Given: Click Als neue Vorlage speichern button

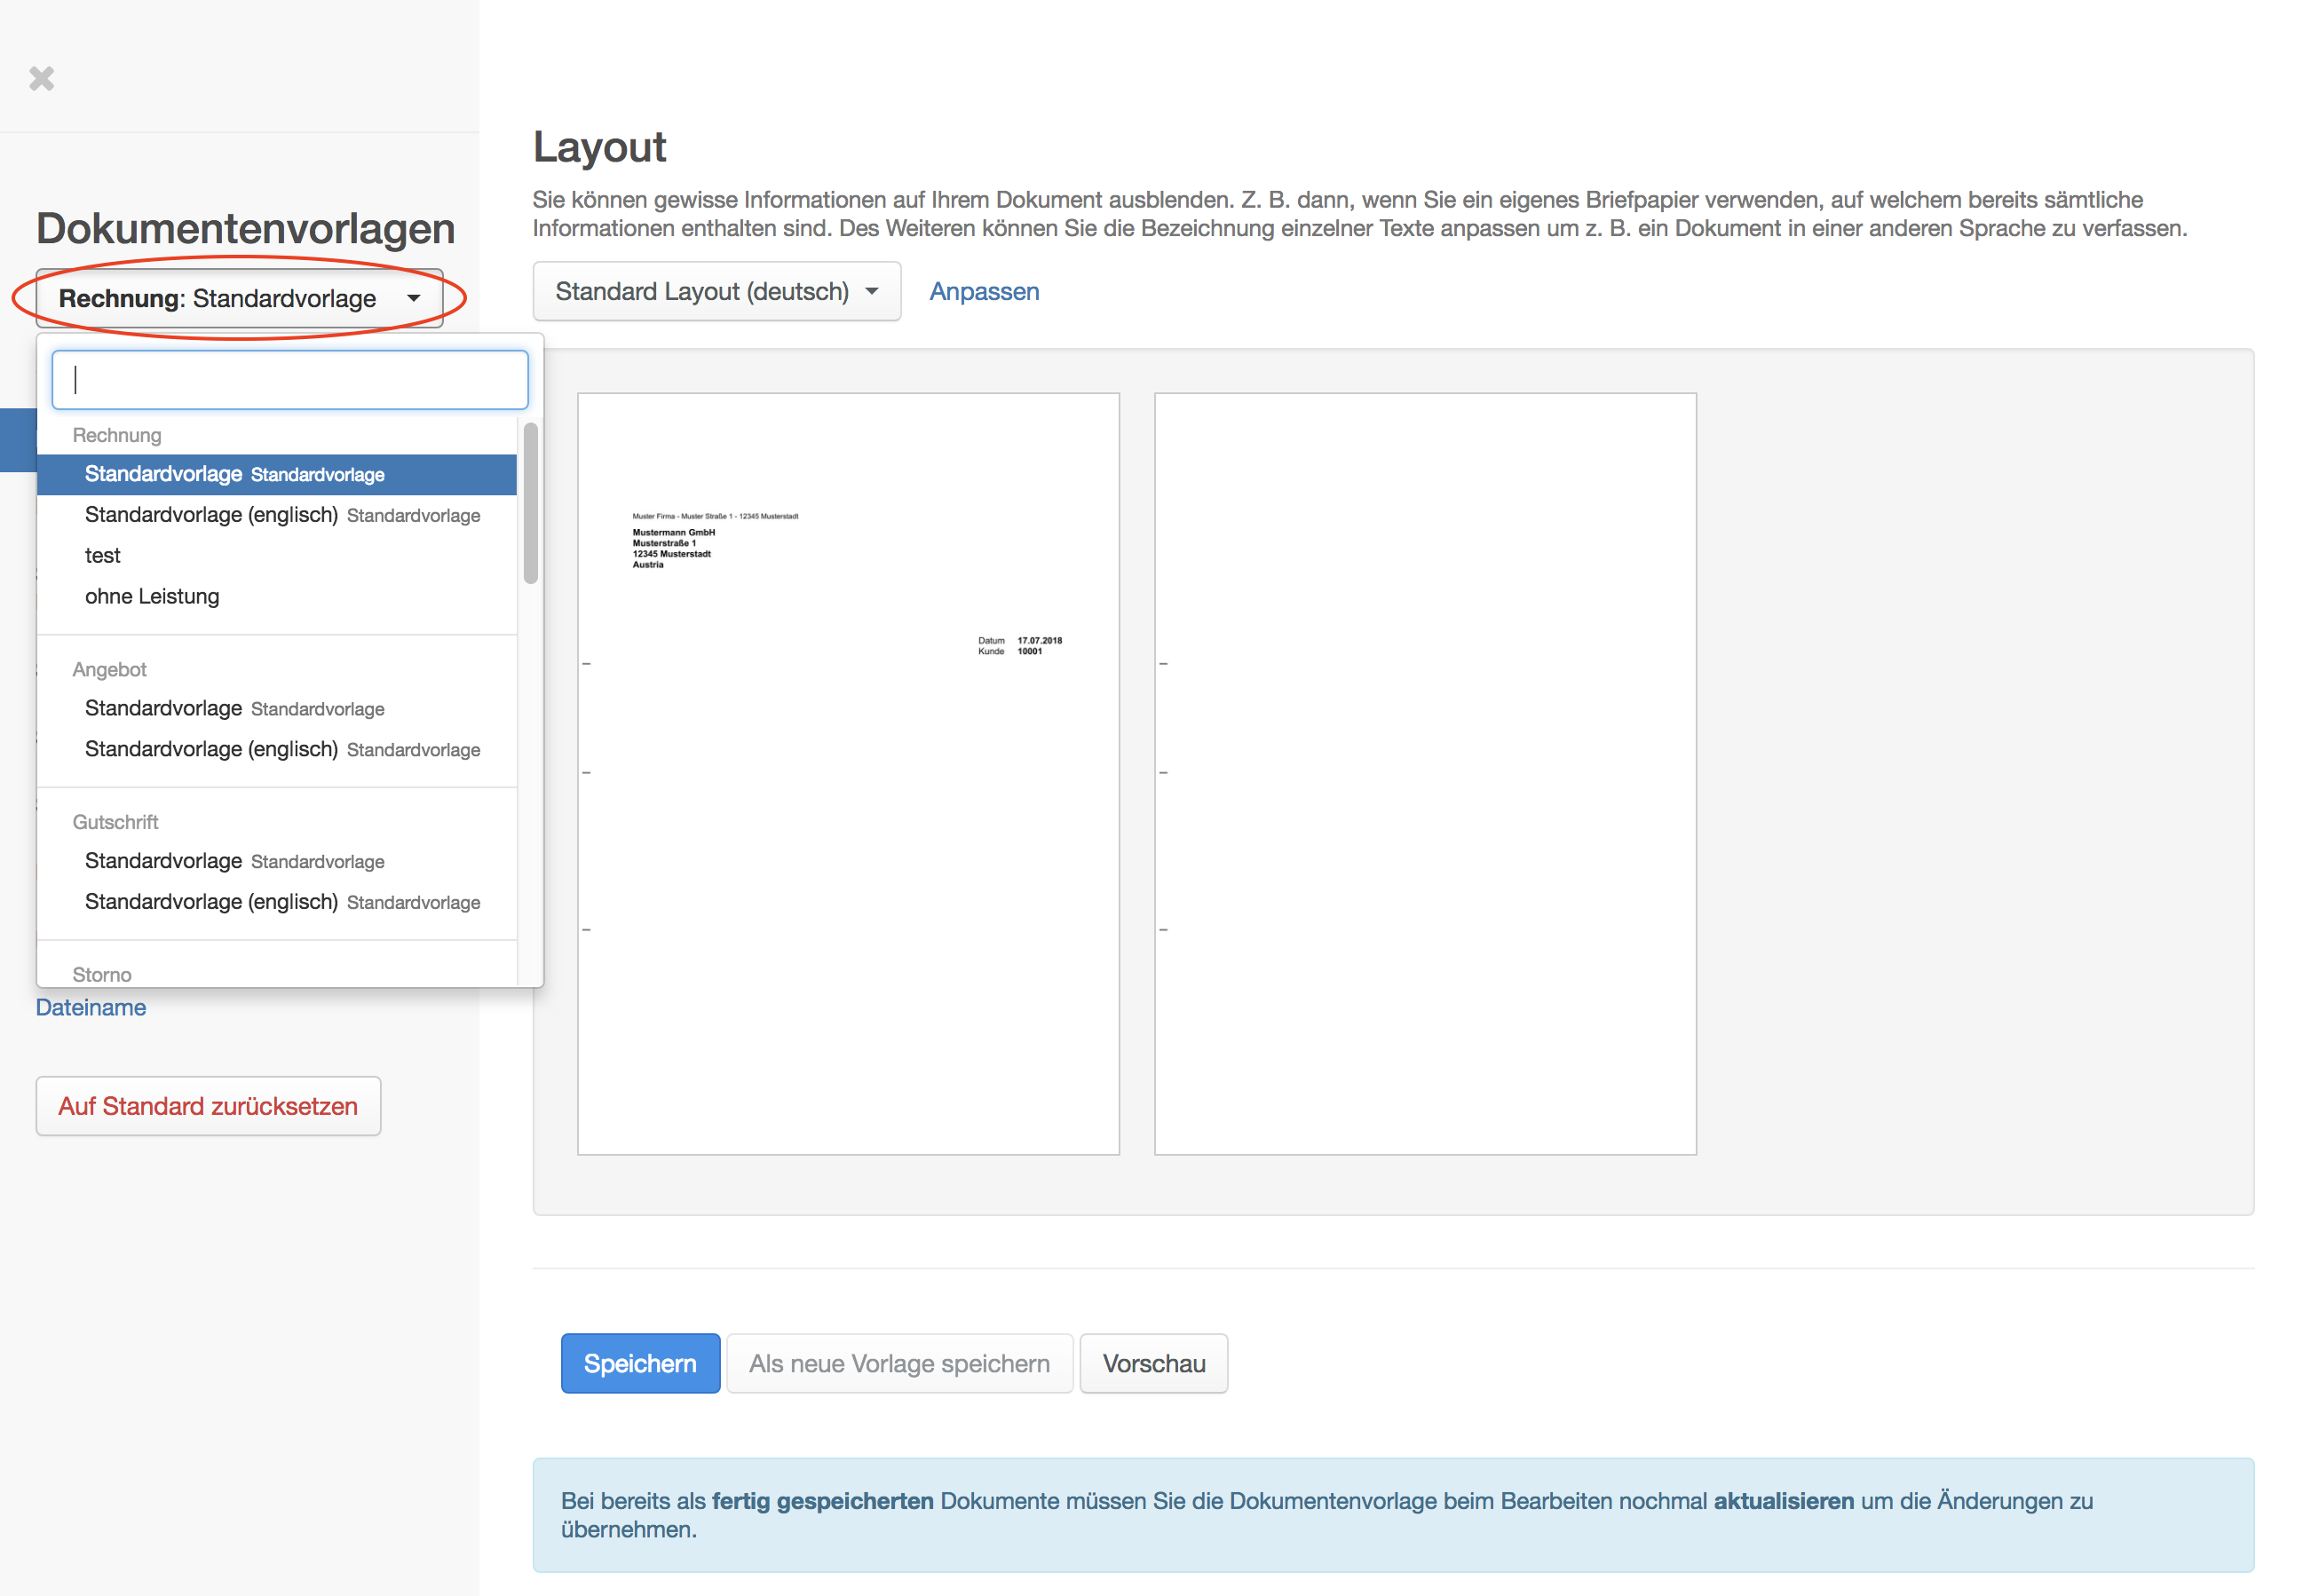Looking at the screenshot, I should tap(898, 1363).
